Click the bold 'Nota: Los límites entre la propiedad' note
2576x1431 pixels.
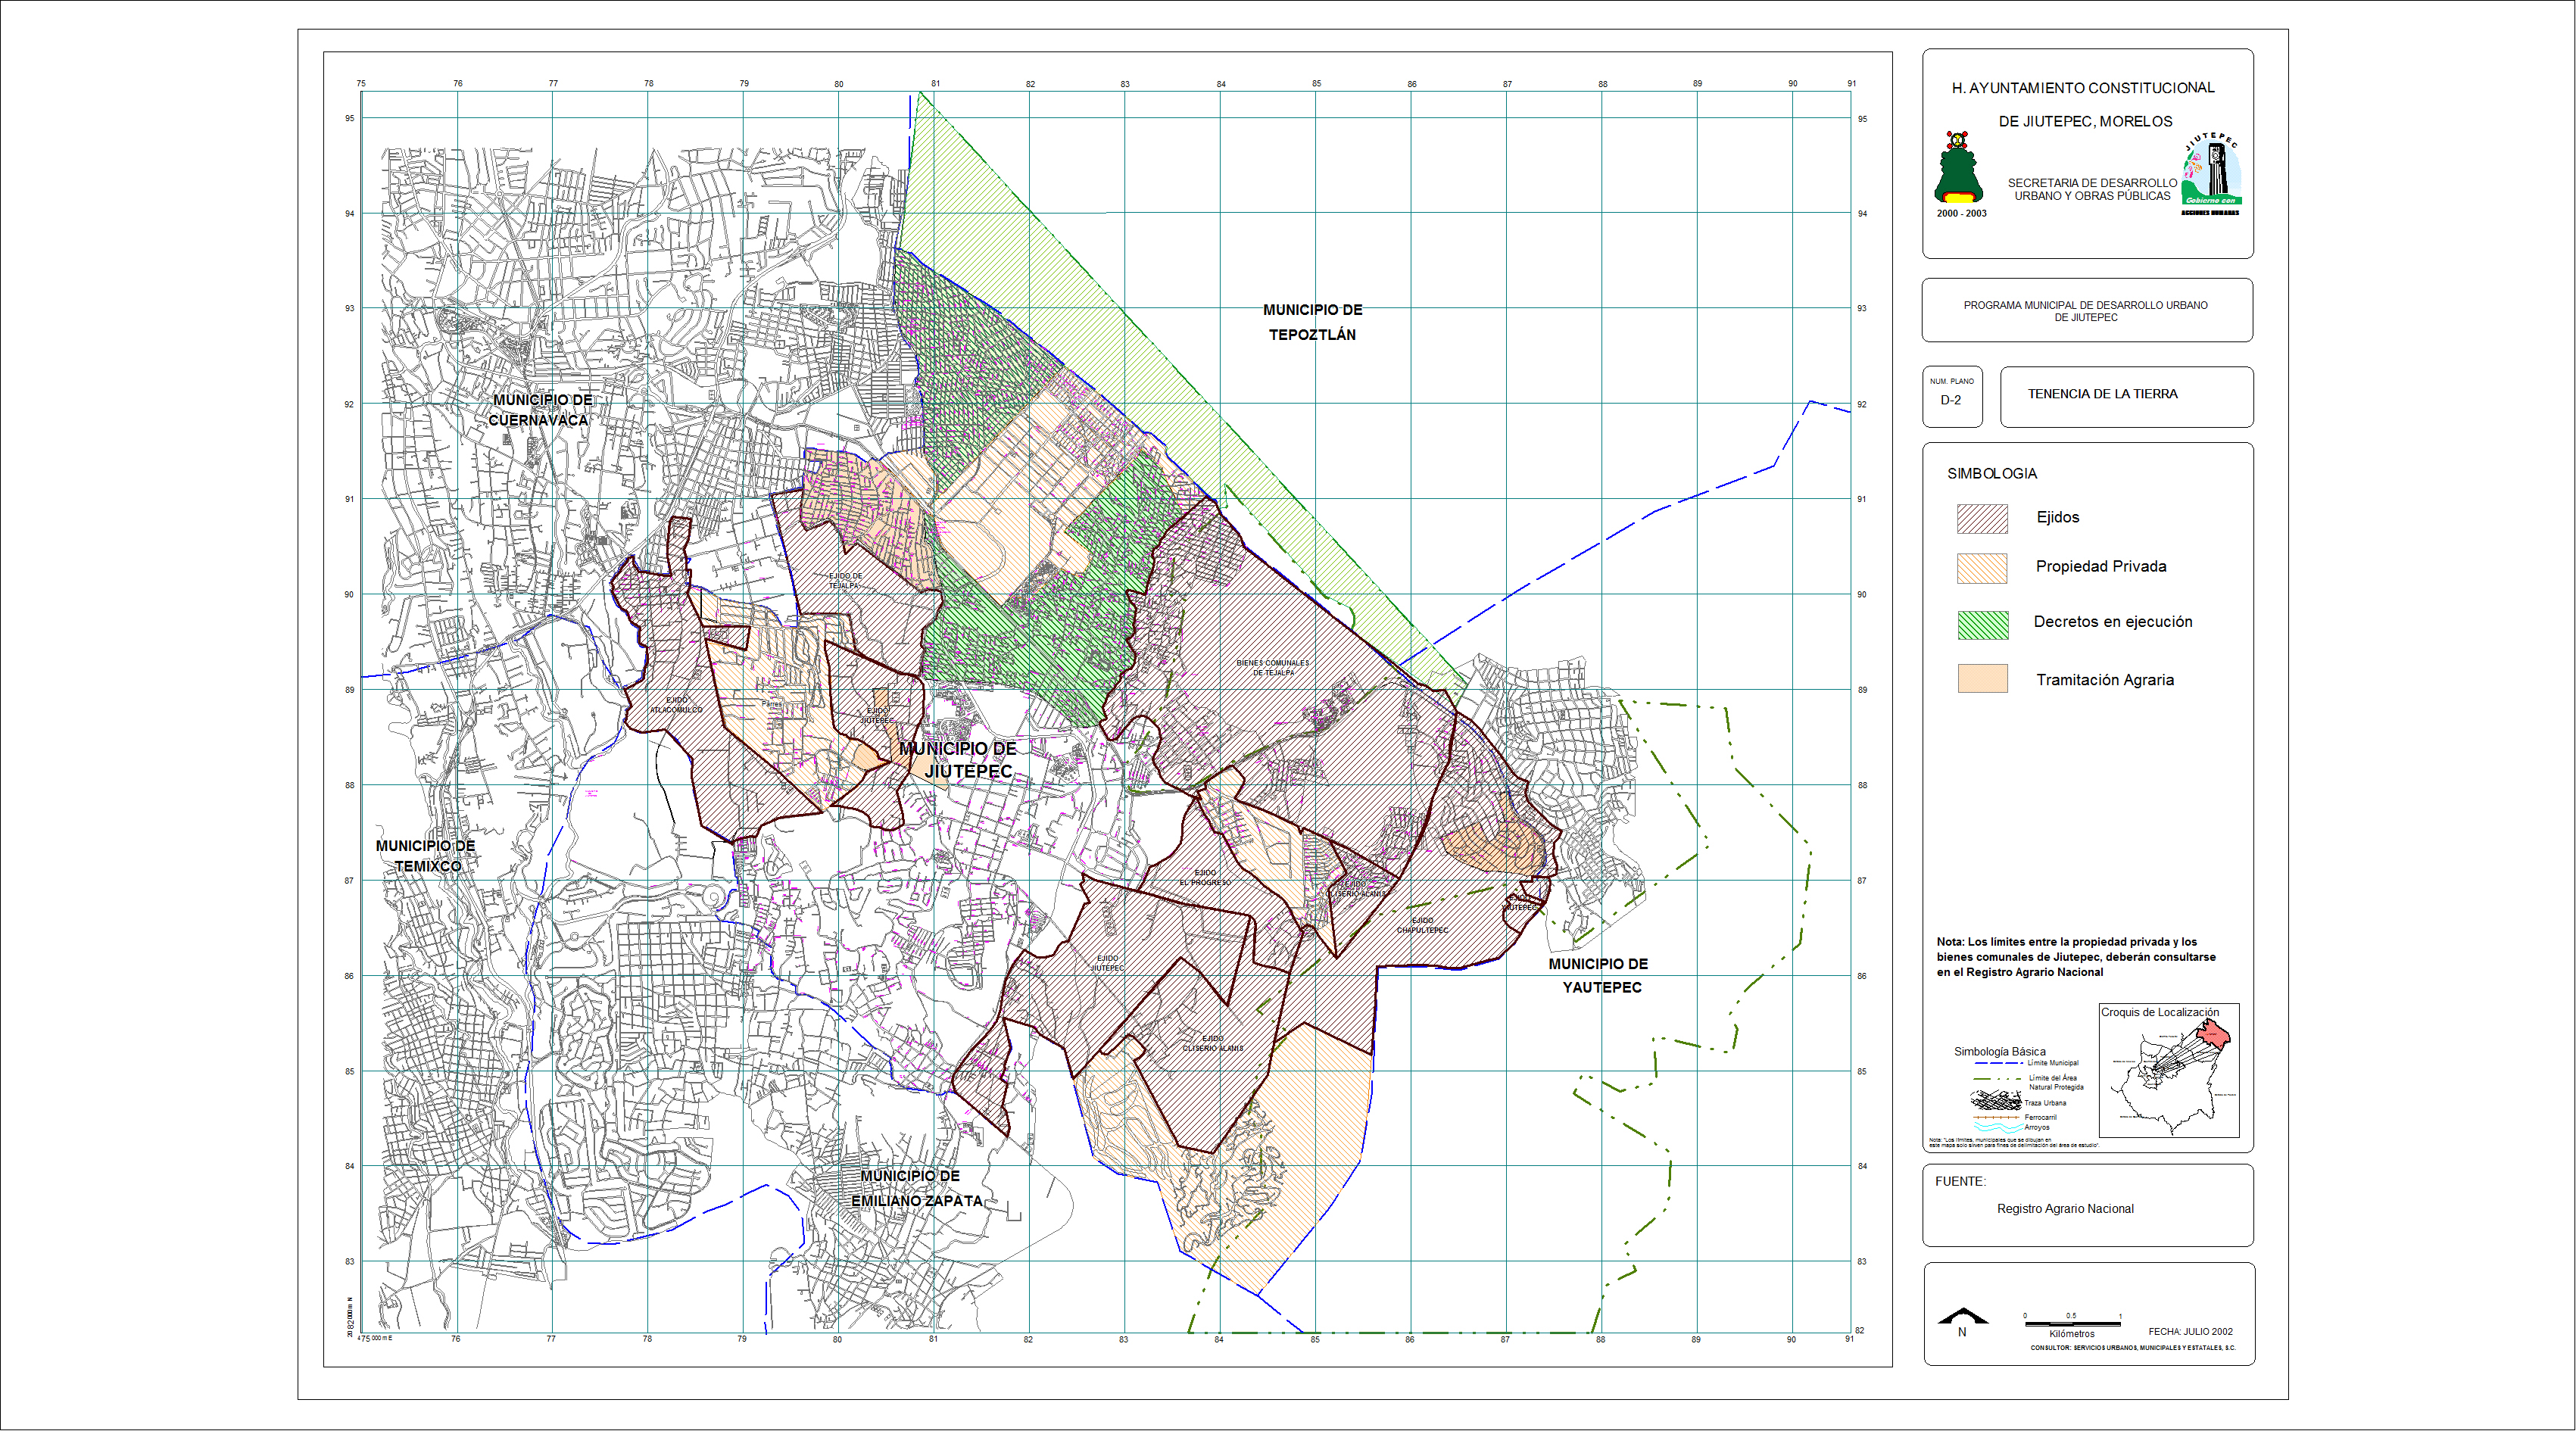tap(2076, 957)
